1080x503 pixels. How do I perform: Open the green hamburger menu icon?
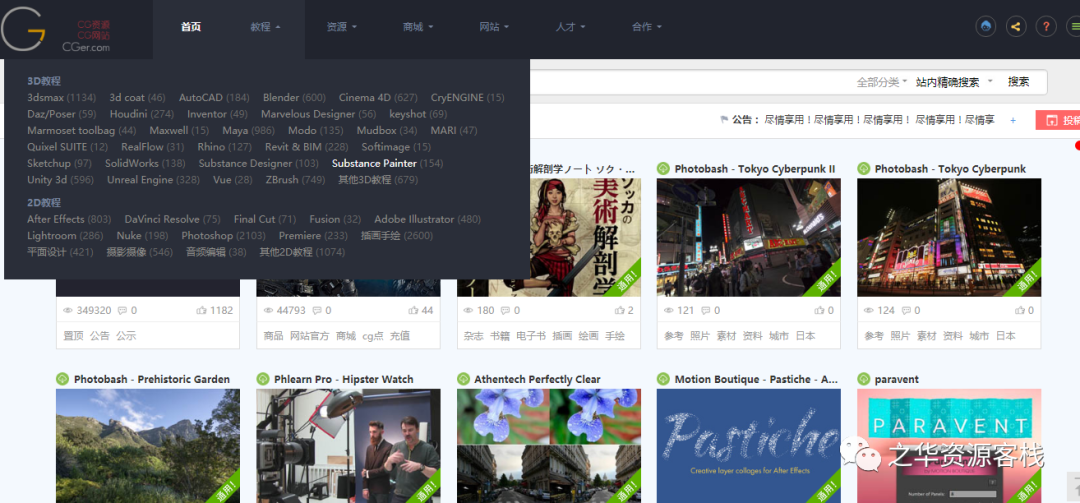click(x=1074, y=27)
